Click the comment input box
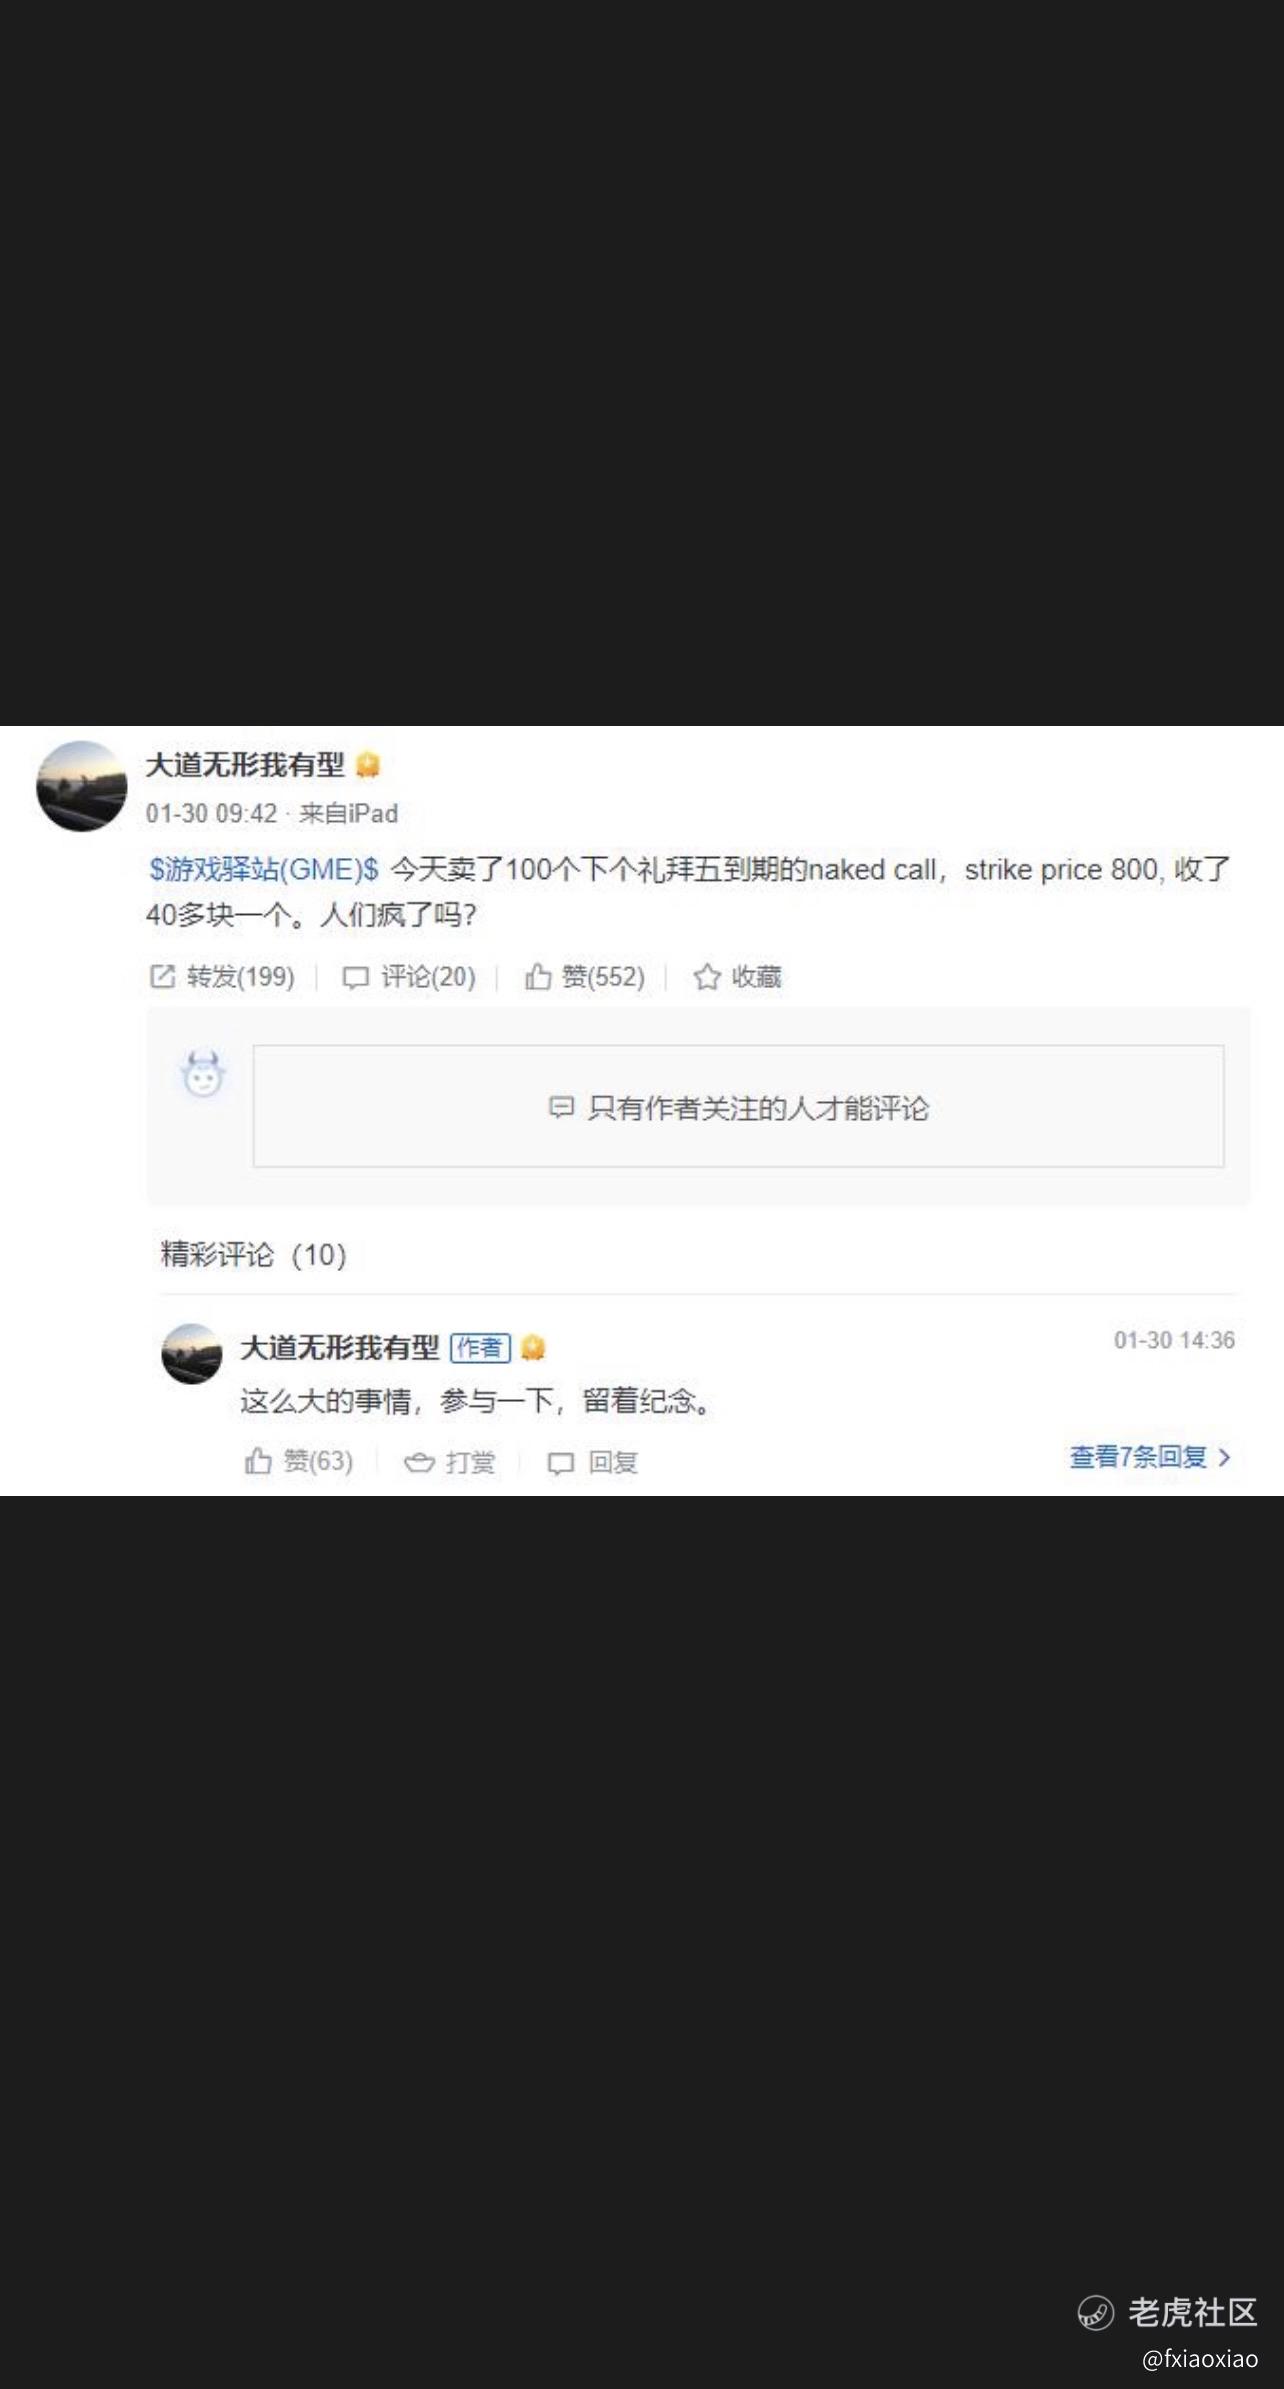 (738, 1106)
